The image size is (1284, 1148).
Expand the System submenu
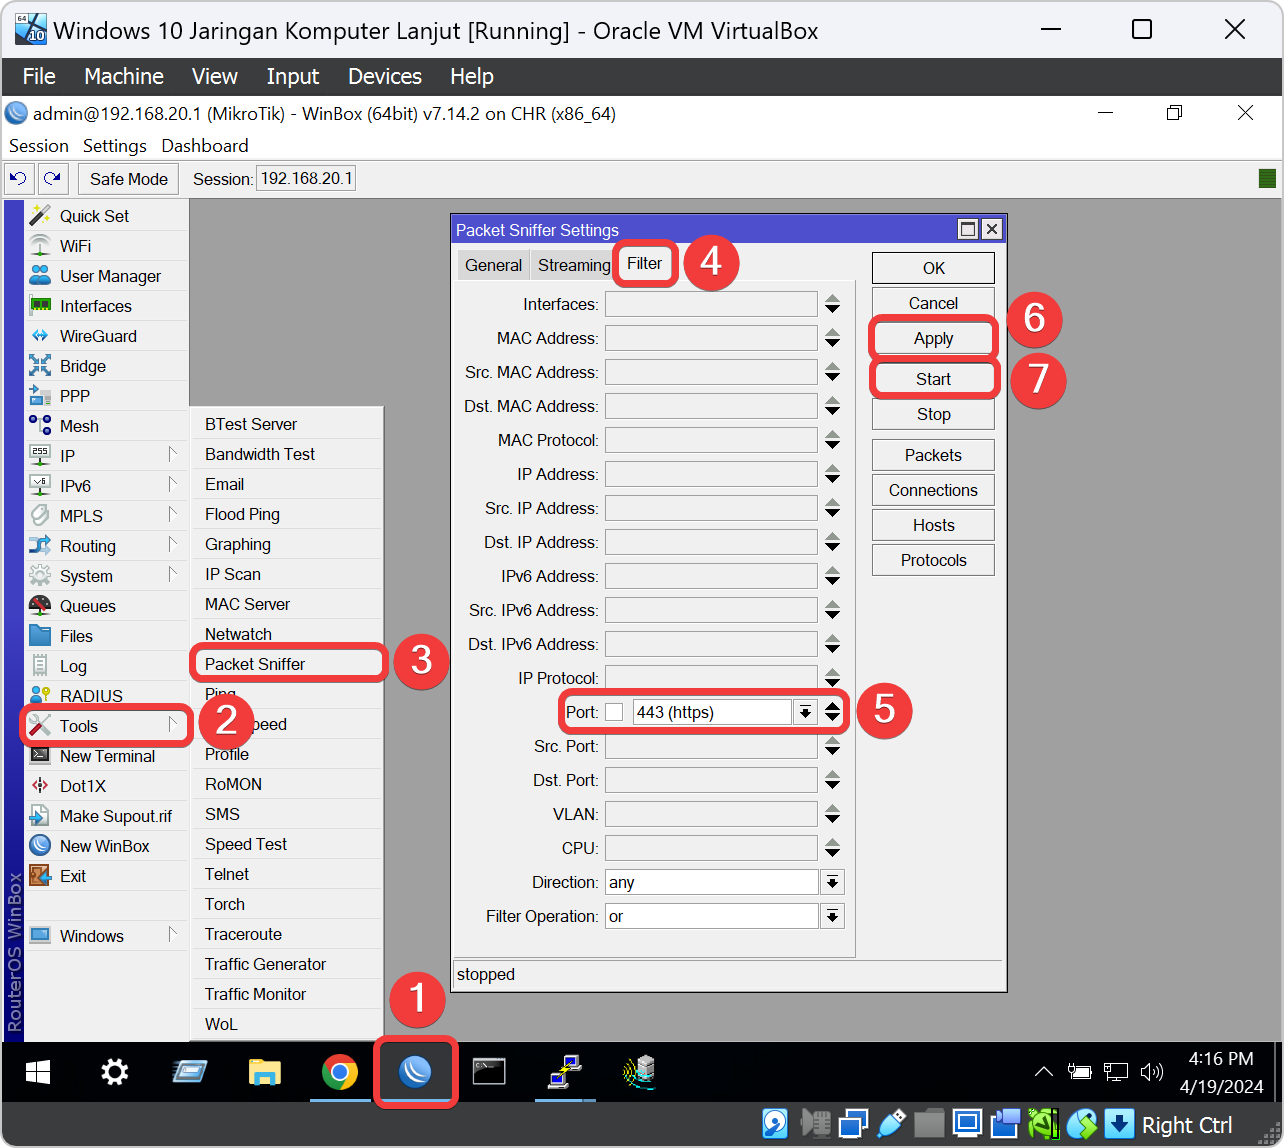pos(172,574)
